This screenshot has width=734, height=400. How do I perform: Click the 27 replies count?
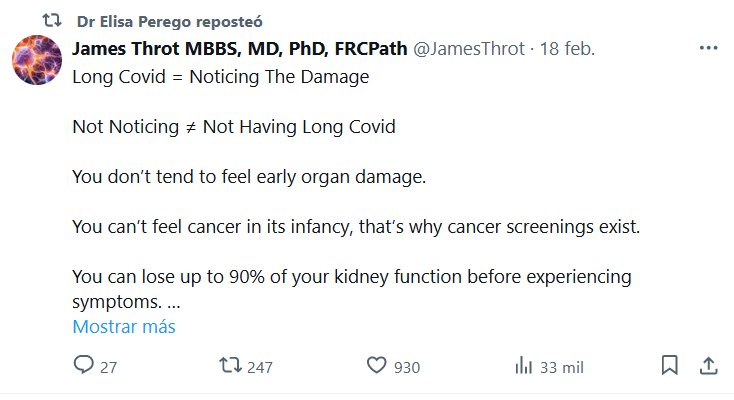coord(108,367)
